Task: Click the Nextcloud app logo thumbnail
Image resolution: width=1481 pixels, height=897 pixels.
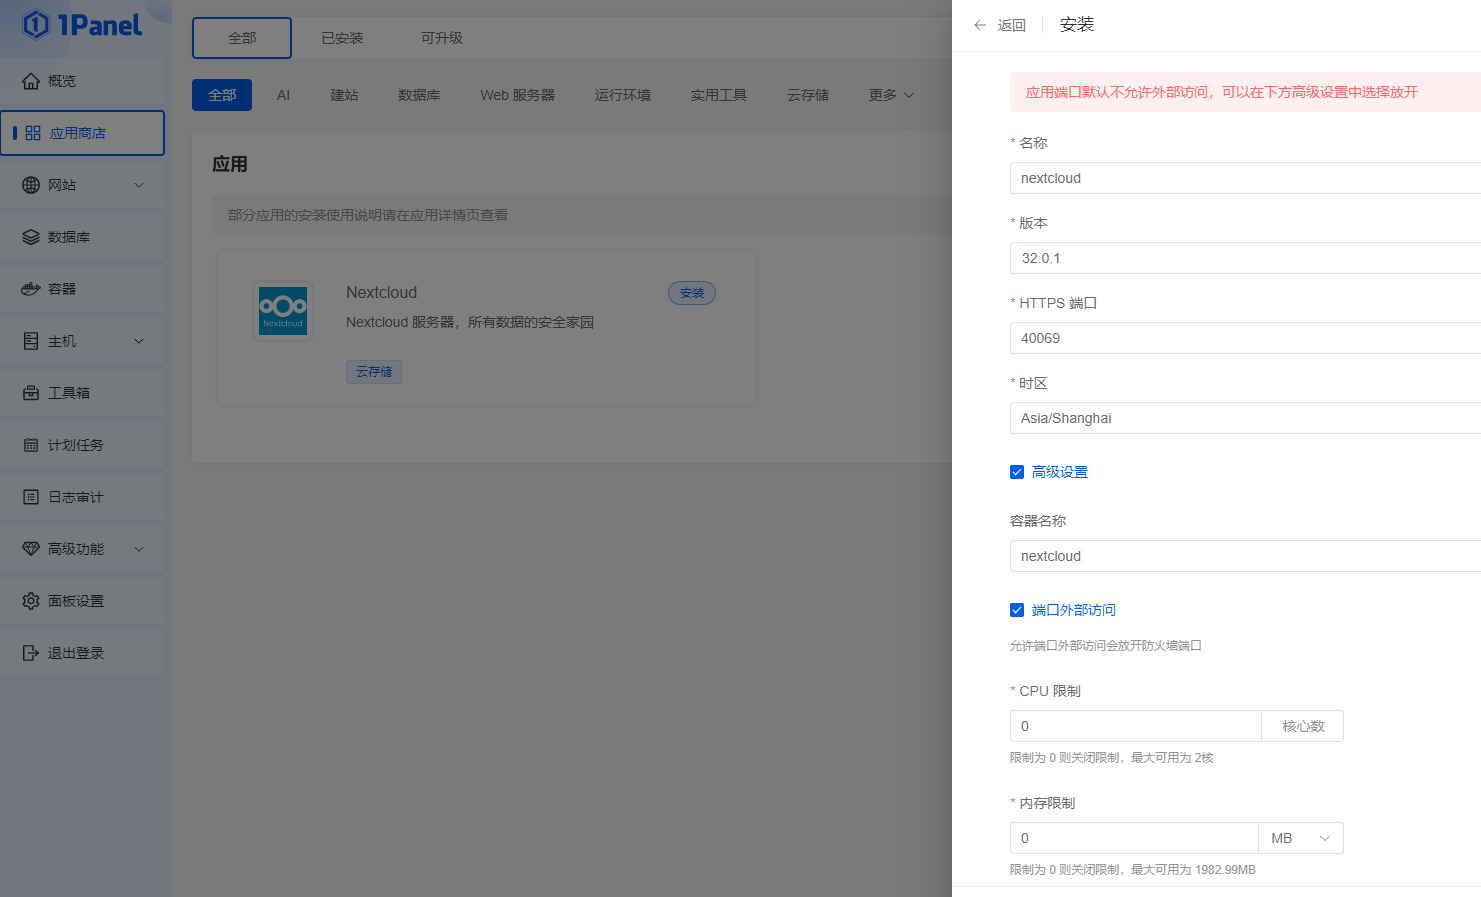Action: [x=283, y=310]
